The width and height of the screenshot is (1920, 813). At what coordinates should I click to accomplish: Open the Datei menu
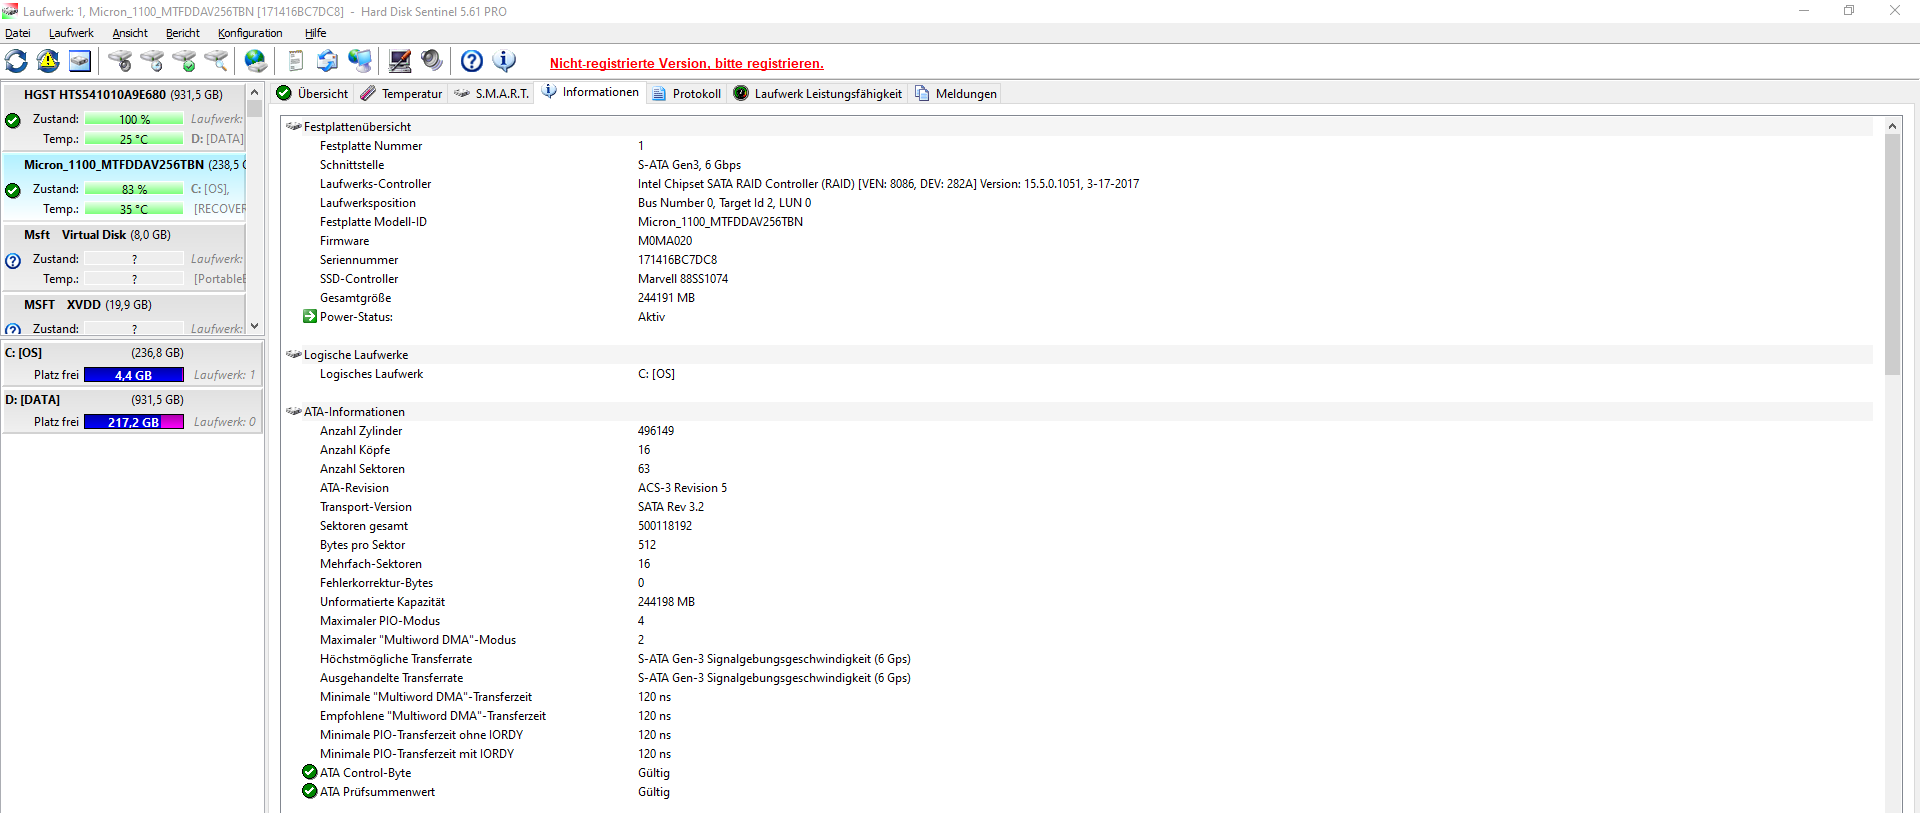click(18, 33)
